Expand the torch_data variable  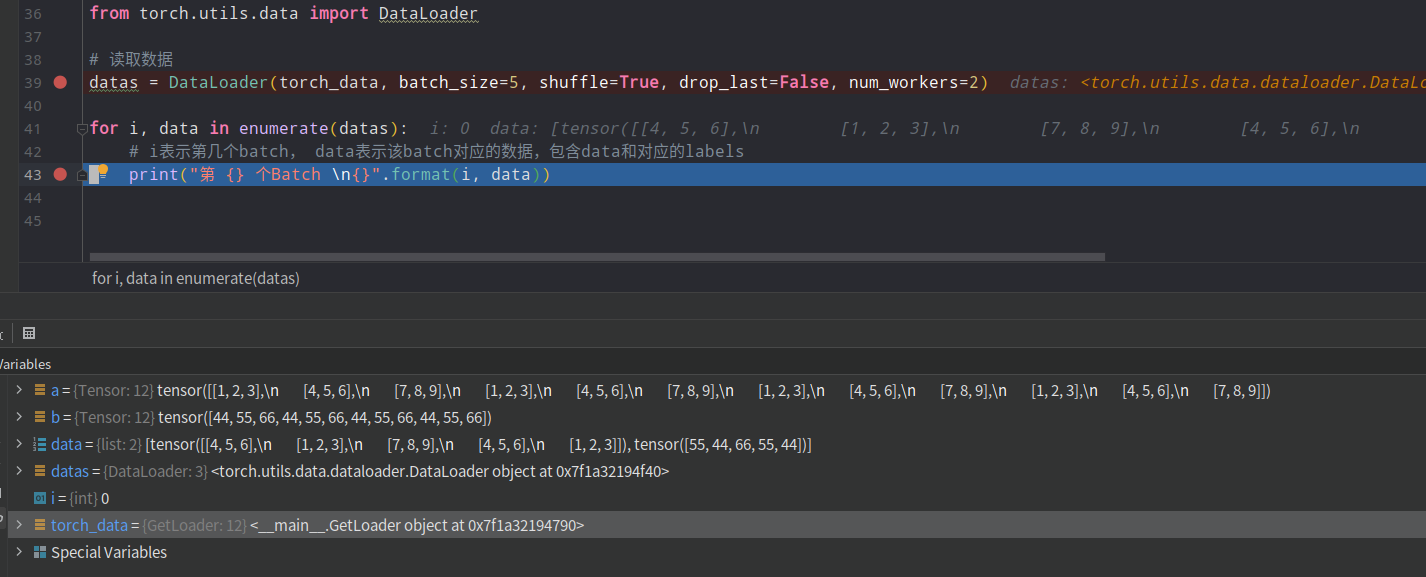(x=18, y=524)
